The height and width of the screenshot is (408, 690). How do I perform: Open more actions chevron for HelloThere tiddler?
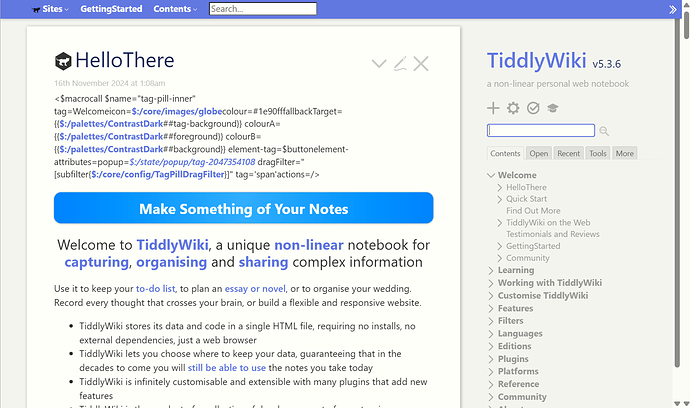coord(379,64)
